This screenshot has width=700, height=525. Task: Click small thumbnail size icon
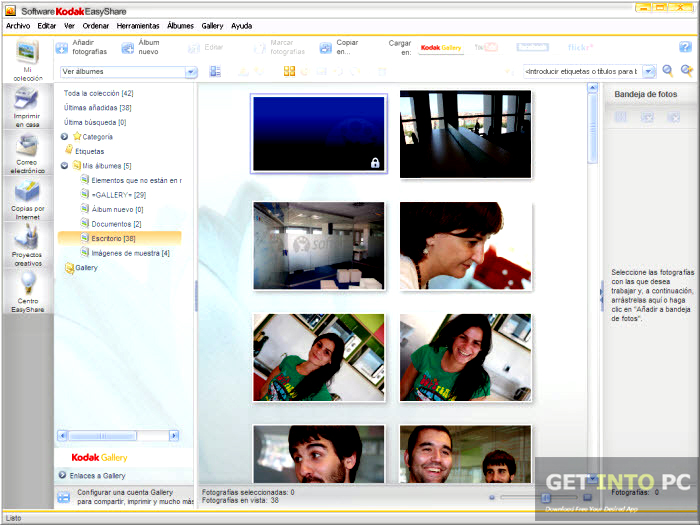(x=492, y=497)
